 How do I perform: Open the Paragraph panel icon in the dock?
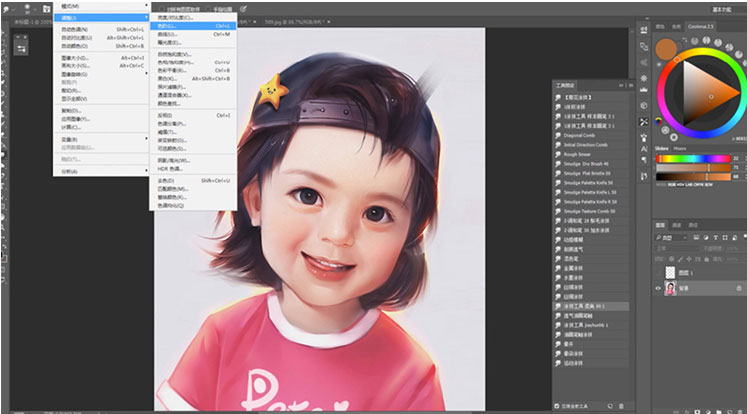644,160
